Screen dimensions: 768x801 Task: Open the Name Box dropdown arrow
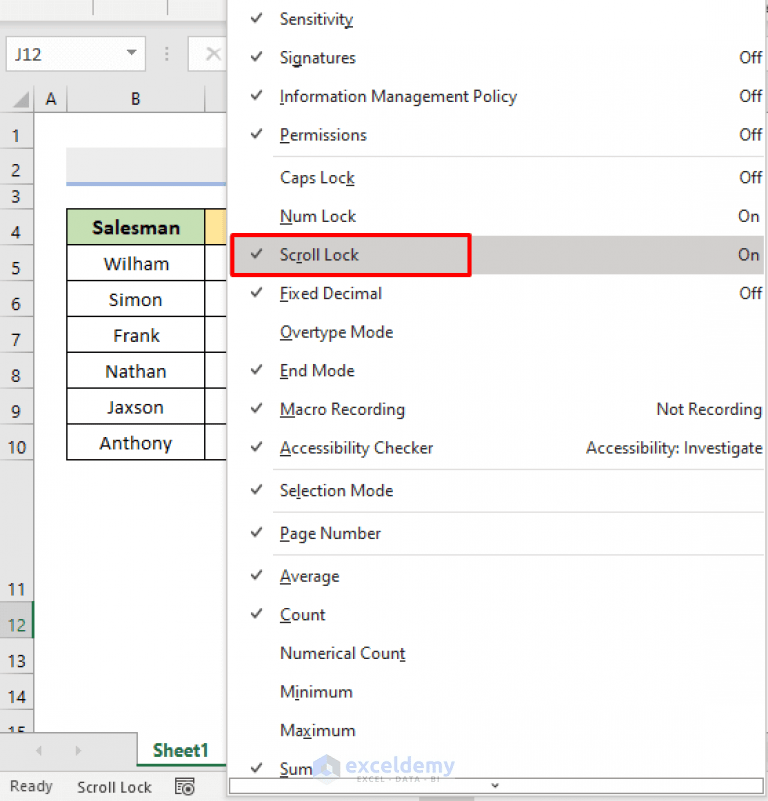132,53
